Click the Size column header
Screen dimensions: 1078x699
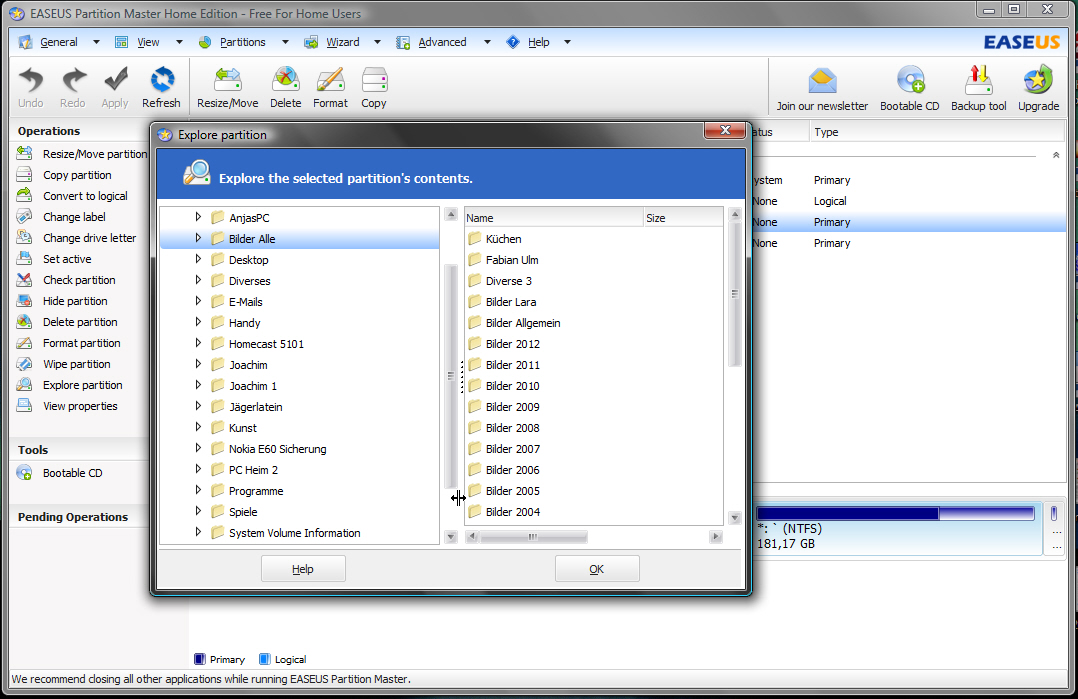tap(683, 218)
